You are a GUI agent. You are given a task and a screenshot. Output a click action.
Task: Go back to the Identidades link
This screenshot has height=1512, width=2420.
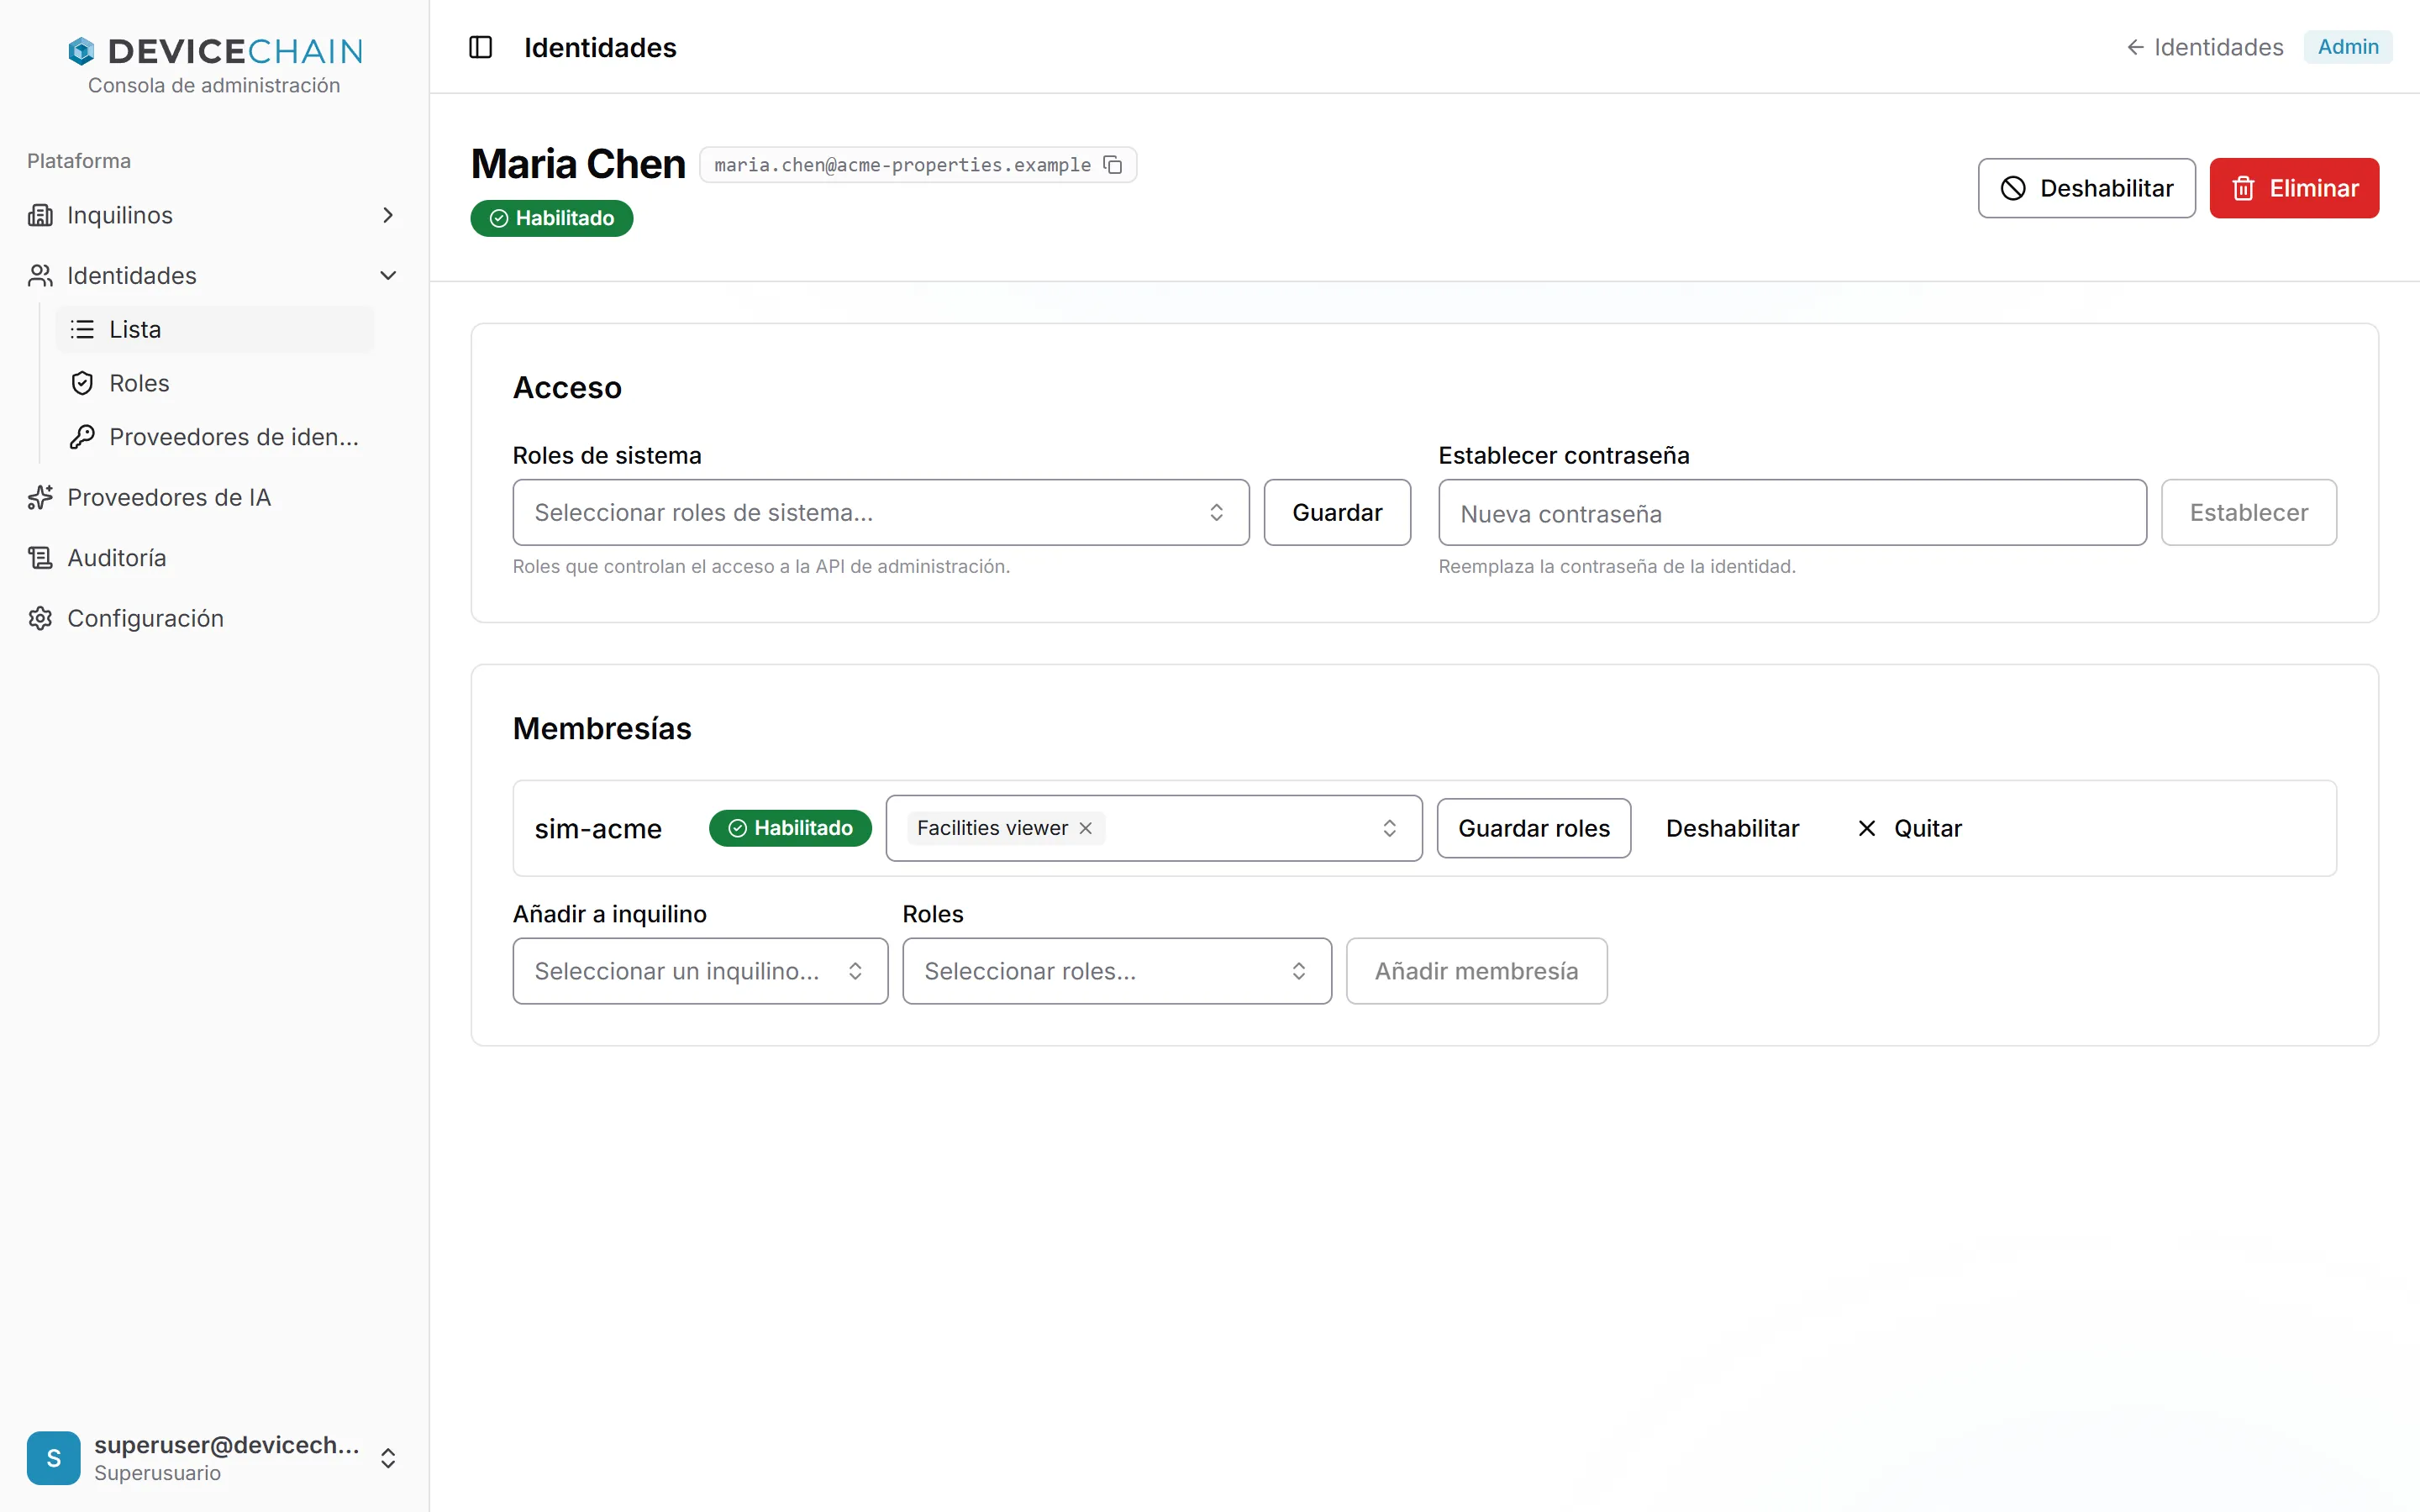click(x=2204, y=47)
